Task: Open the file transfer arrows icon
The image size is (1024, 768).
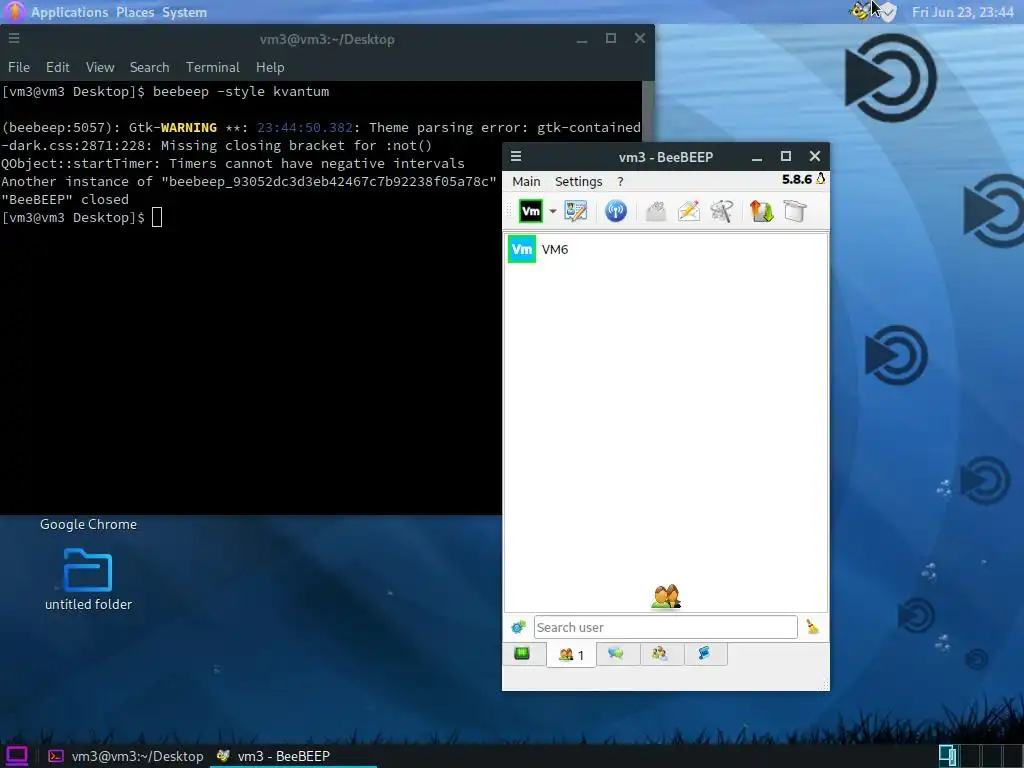Action: 761,211
